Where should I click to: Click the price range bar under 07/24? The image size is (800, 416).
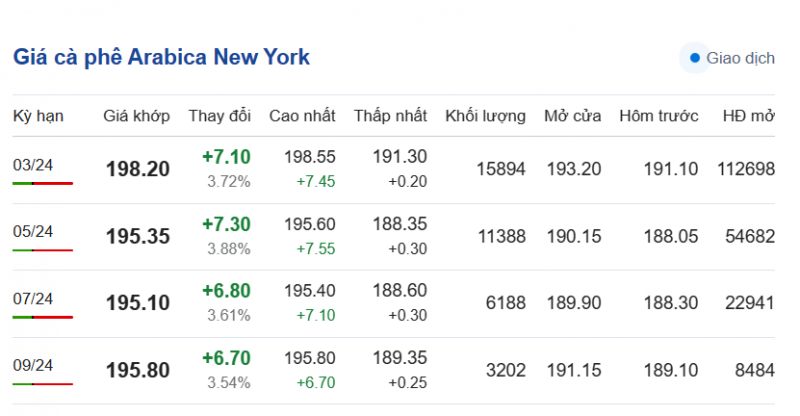tap(43, 317)
